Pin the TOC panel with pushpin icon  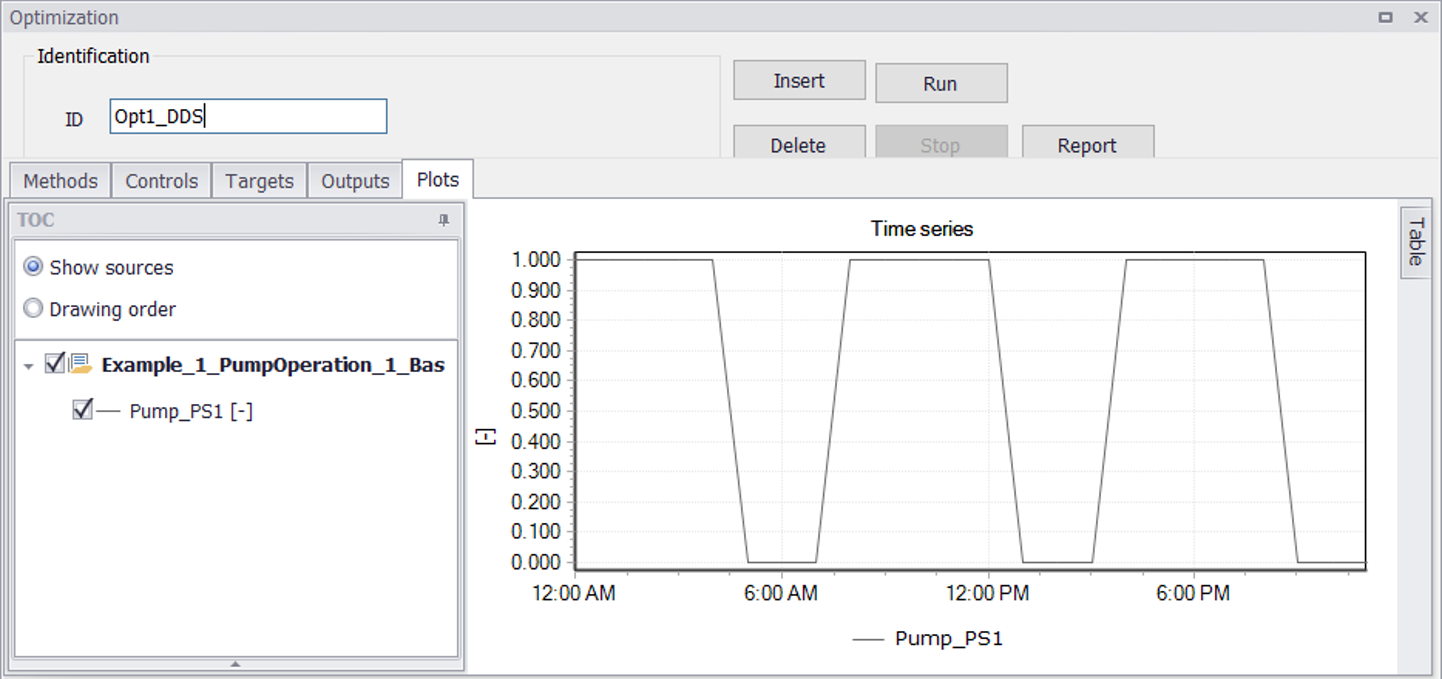[x=444, y=220]
